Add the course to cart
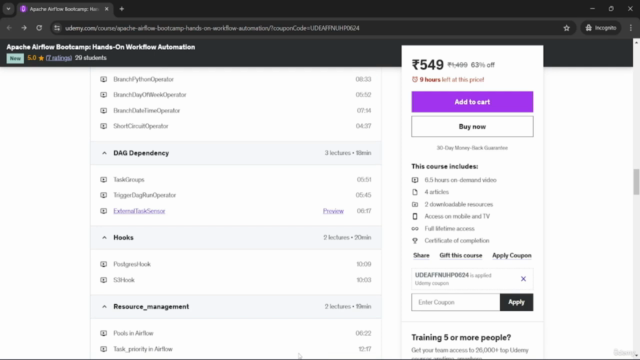Viewport: 640px width, 360px height. [472, 102]
